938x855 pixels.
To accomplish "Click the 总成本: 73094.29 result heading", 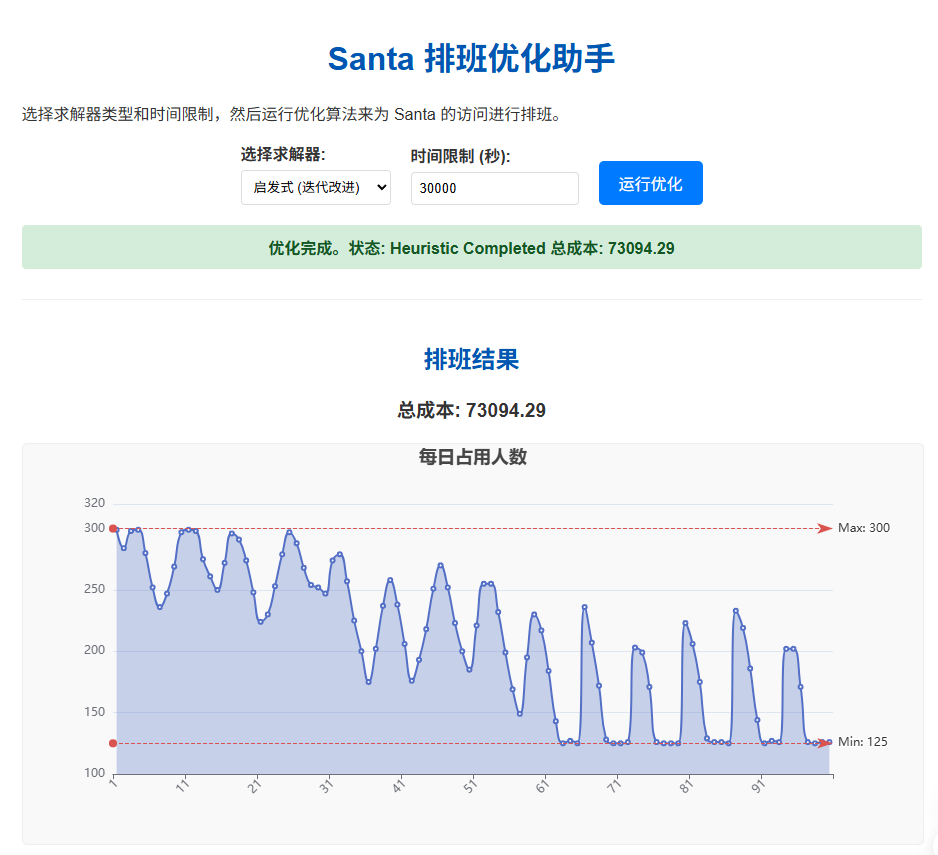I will (471, 410).
